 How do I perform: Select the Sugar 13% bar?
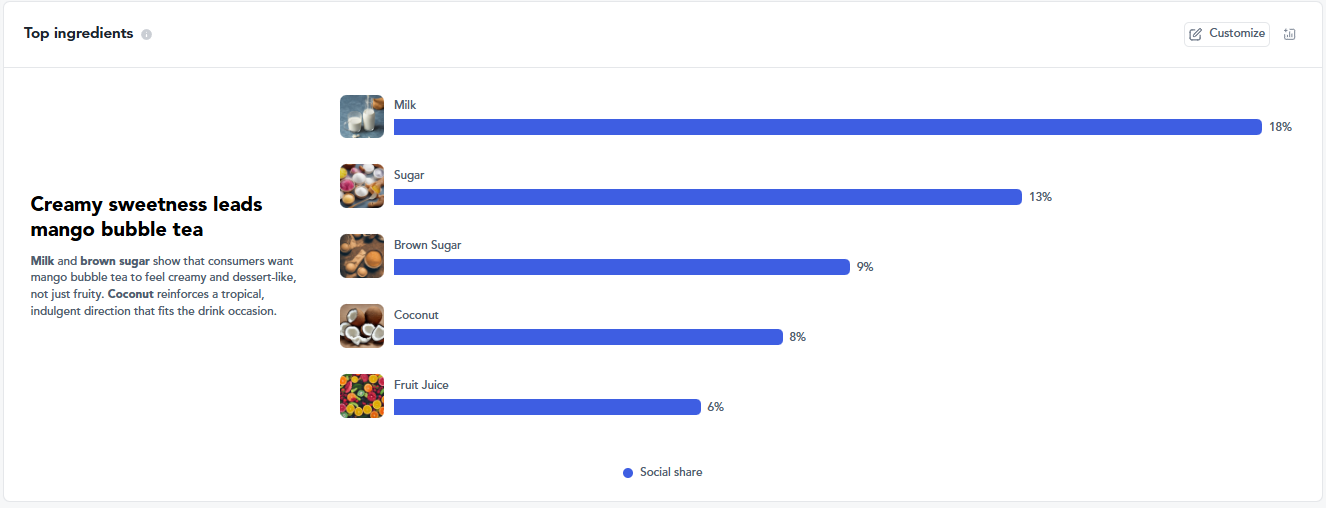(x=708, y=197)
